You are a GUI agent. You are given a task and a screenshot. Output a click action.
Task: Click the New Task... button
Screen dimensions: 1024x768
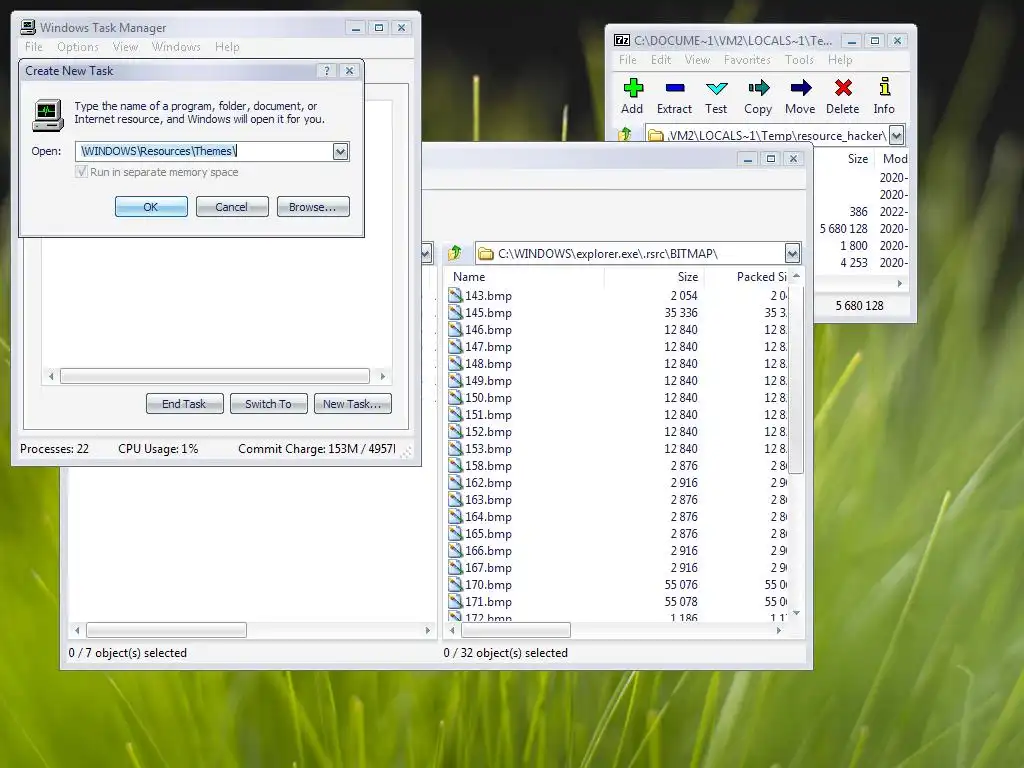352,404
